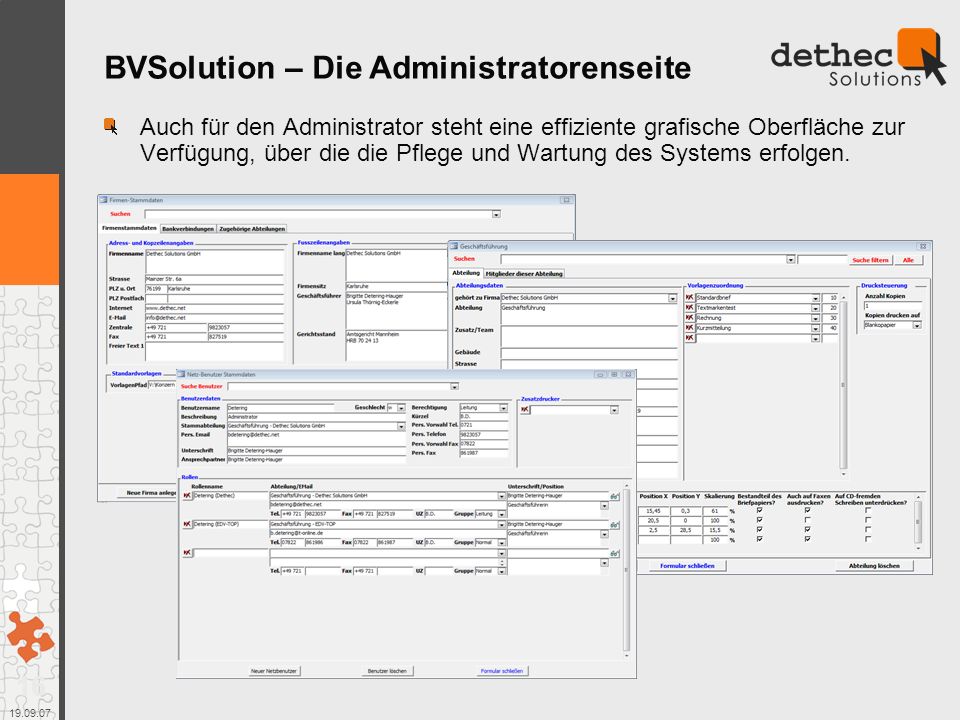Click position table vertical scrollbar
This screenshot has height=720, width=960.
click(x=917, y=522)
